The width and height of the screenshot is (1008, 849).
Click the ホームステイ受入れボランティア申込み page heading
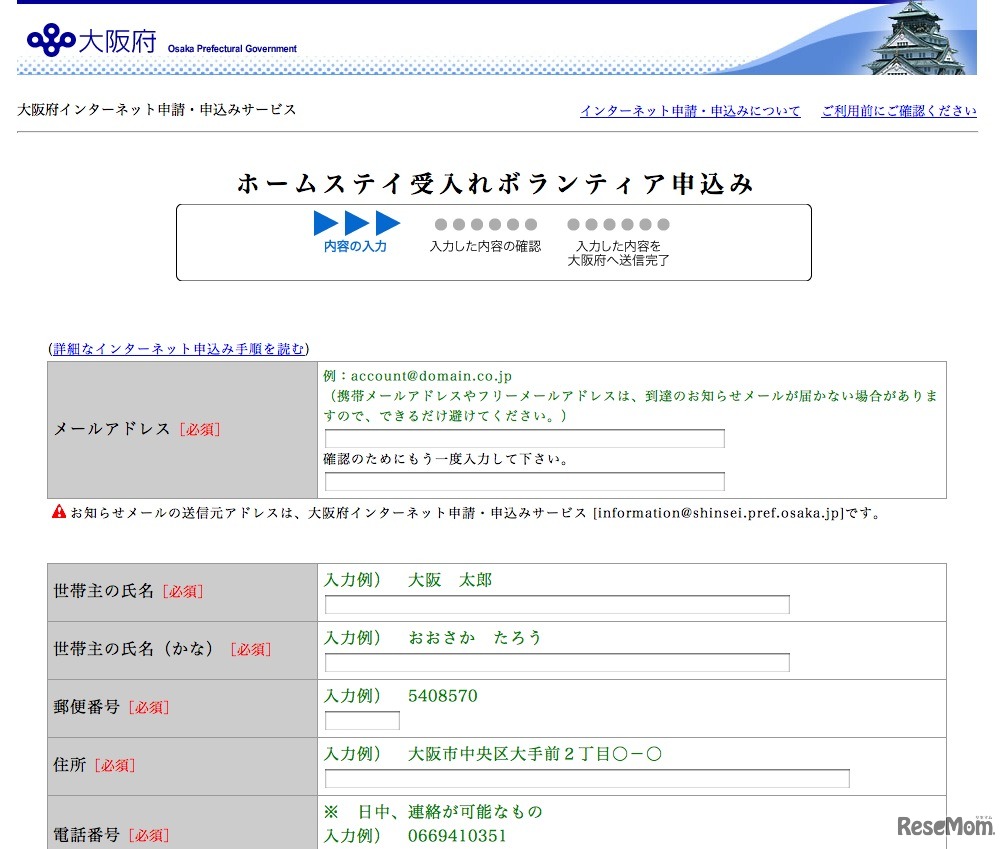point(495,184)
